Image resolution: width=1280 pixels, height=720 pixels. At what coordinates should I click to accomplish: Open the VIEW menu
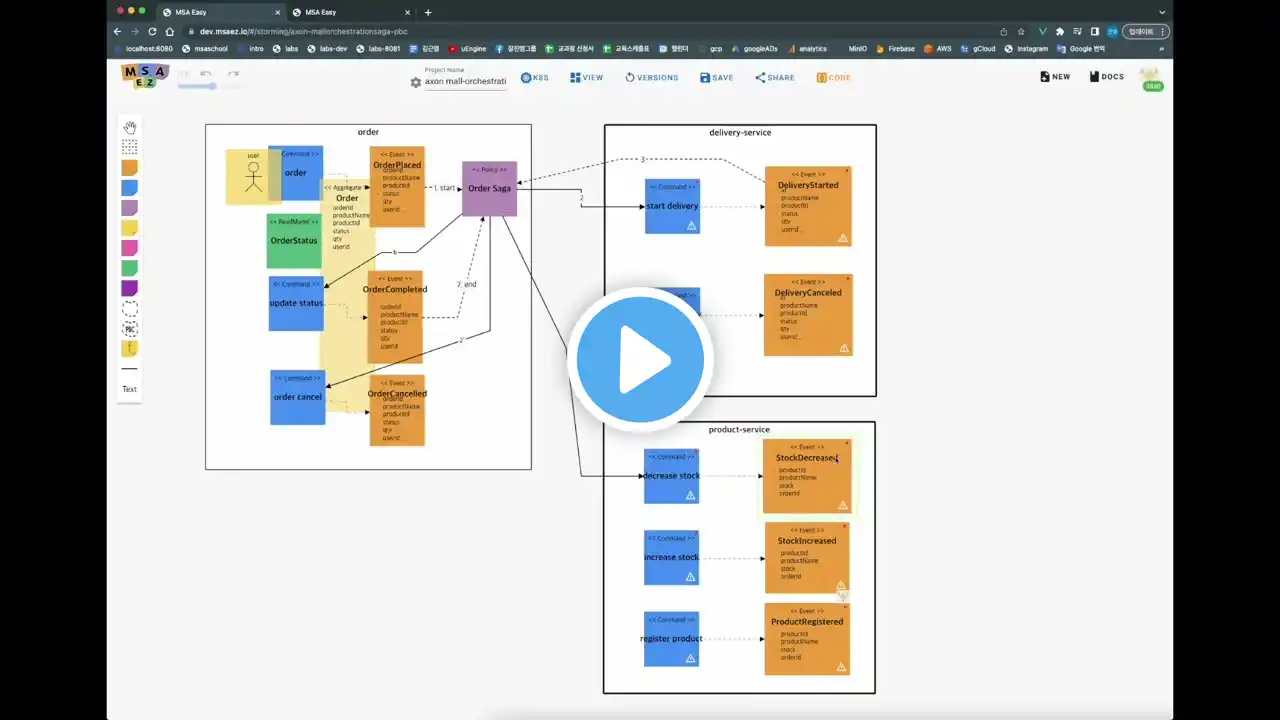[586, 77]
